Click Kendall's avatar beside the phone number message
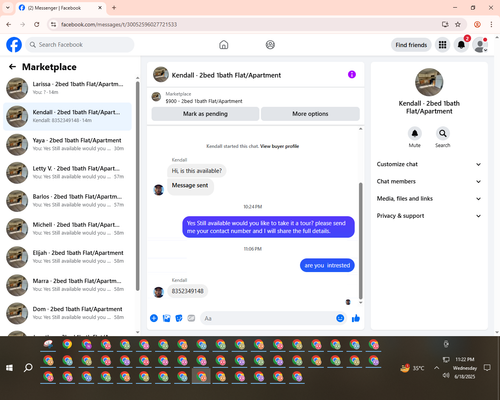The width and height of the screenshot is (500, 400). pyautogui.click(x=159, y=292)
